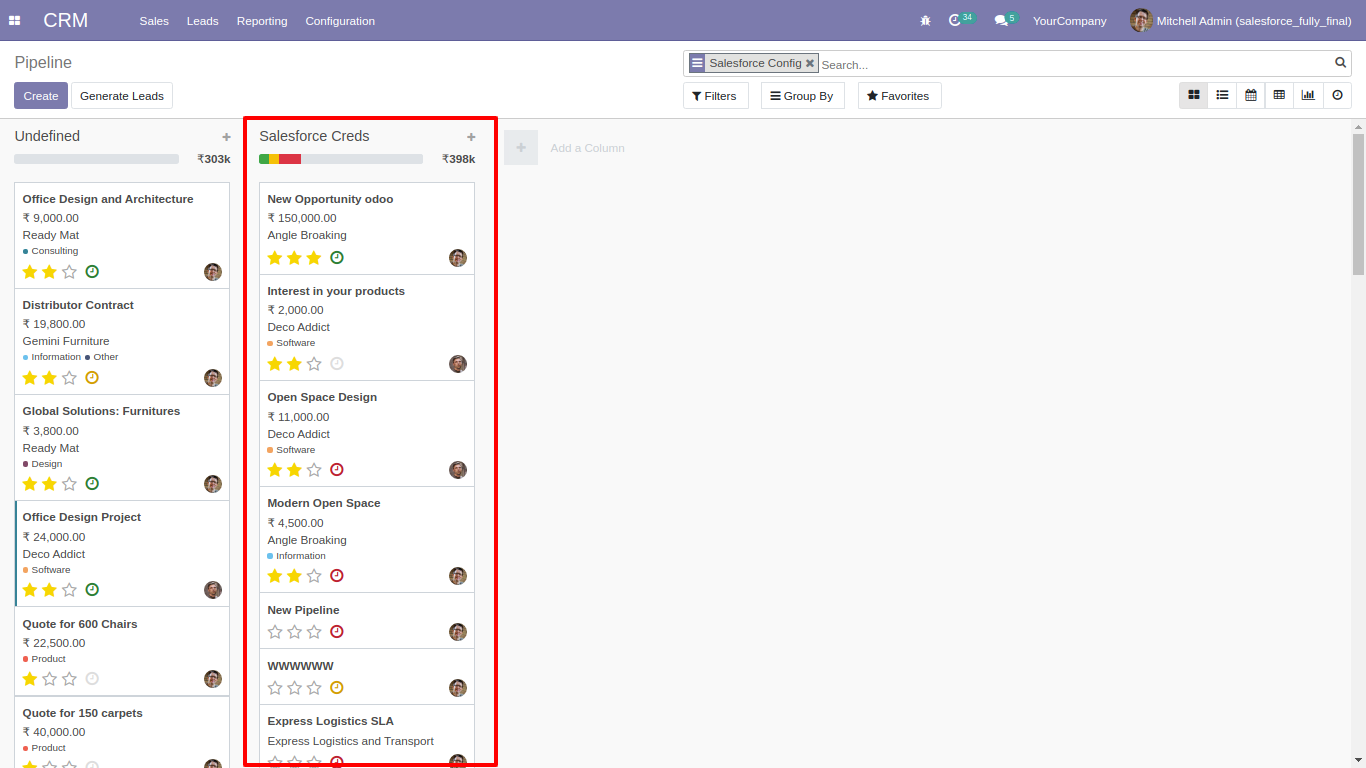Open the Office Design Project card
Image resolution: width=1366 pixels, height=768 pixels.
pos(122,554)
